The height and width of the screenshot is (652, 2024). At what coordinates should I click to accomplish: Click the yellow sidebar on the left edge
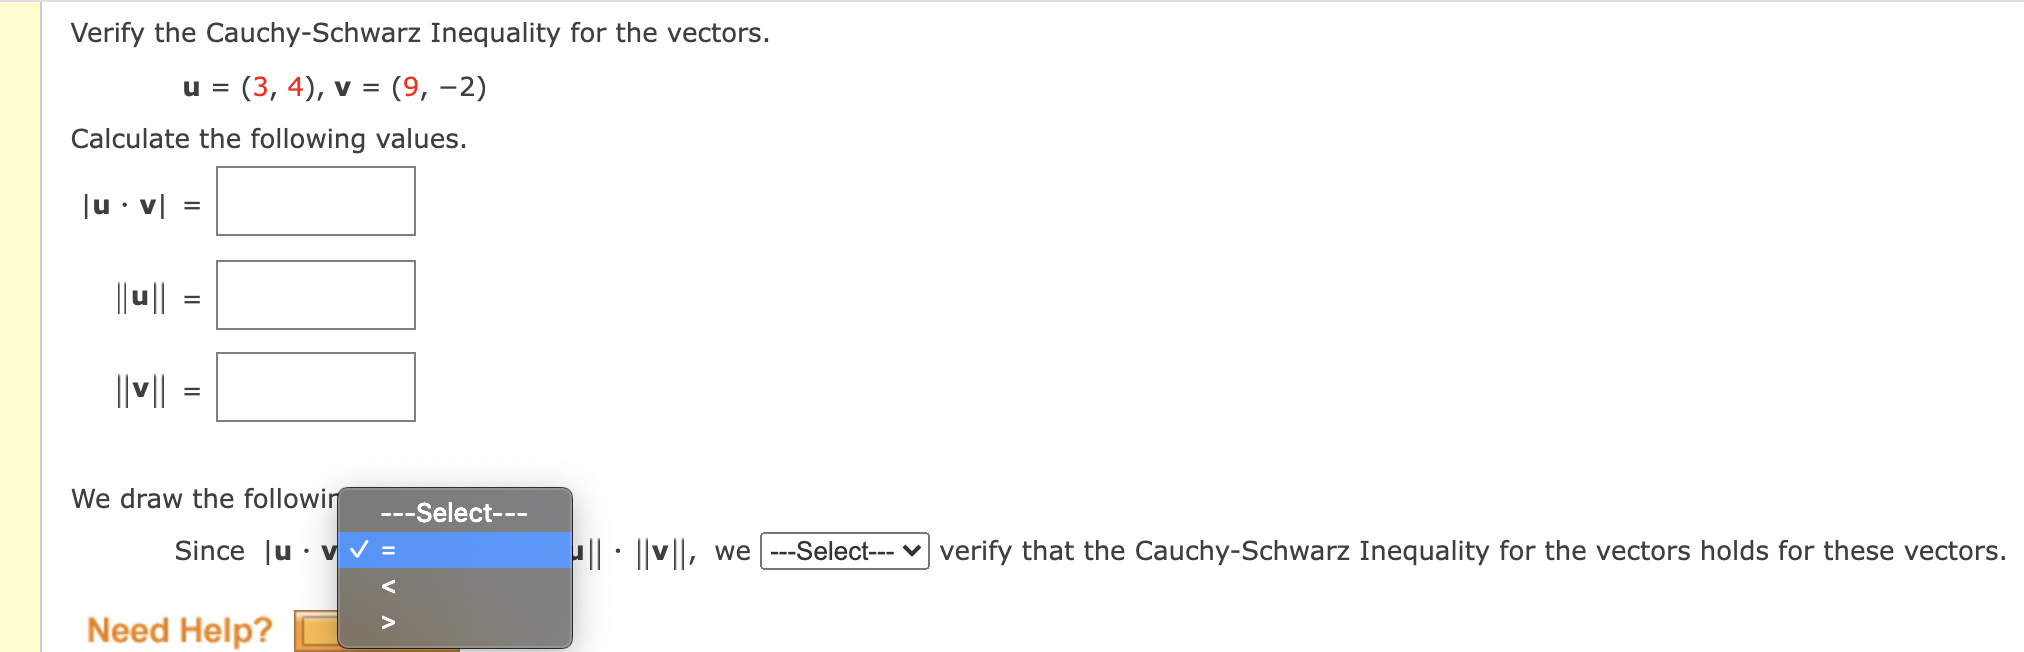(x=18, y=326)
